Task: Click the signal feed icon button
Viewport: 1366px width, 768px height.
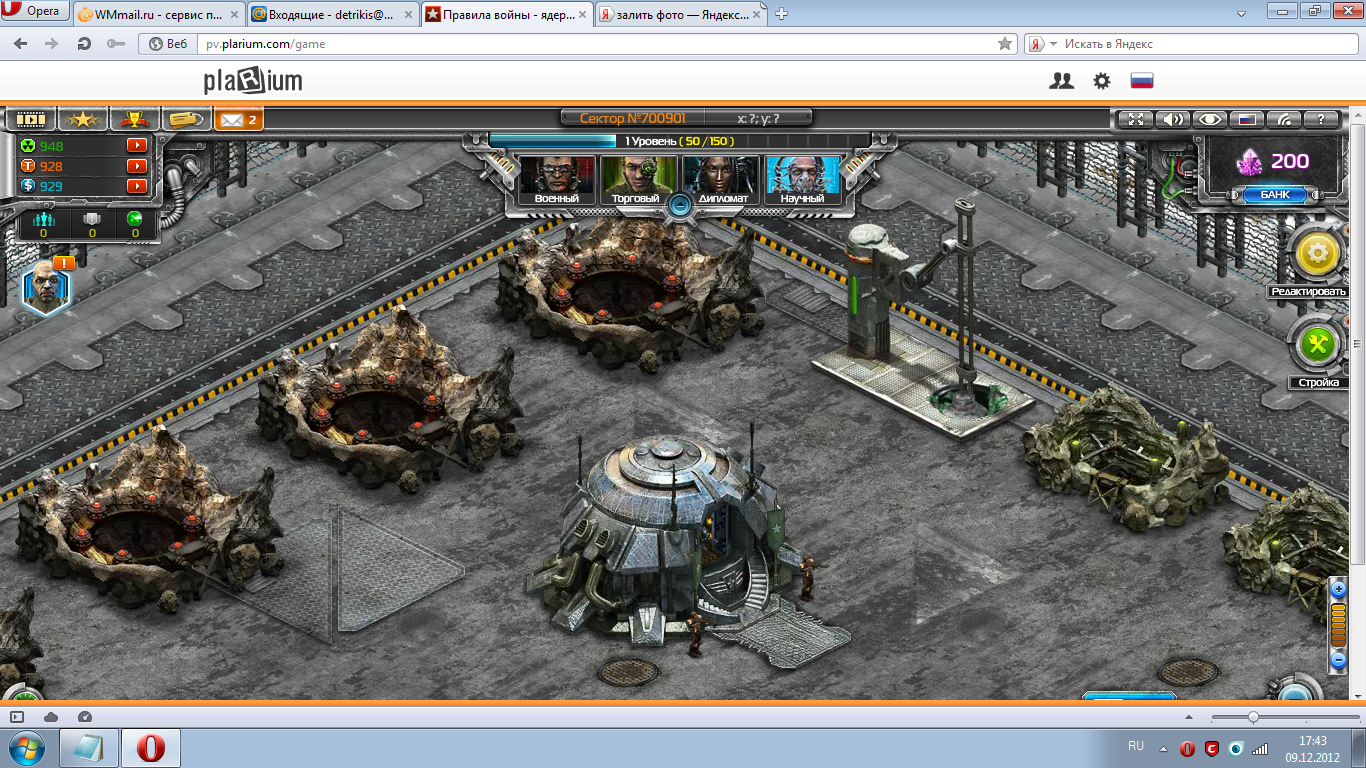Action: coord(1283,119)
